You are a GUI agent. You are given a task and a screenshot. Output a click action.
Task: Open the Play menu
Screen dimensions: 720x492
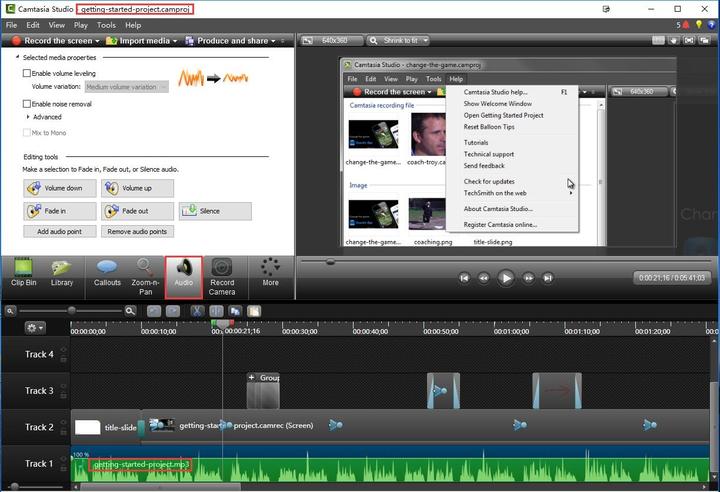(81, 25)
